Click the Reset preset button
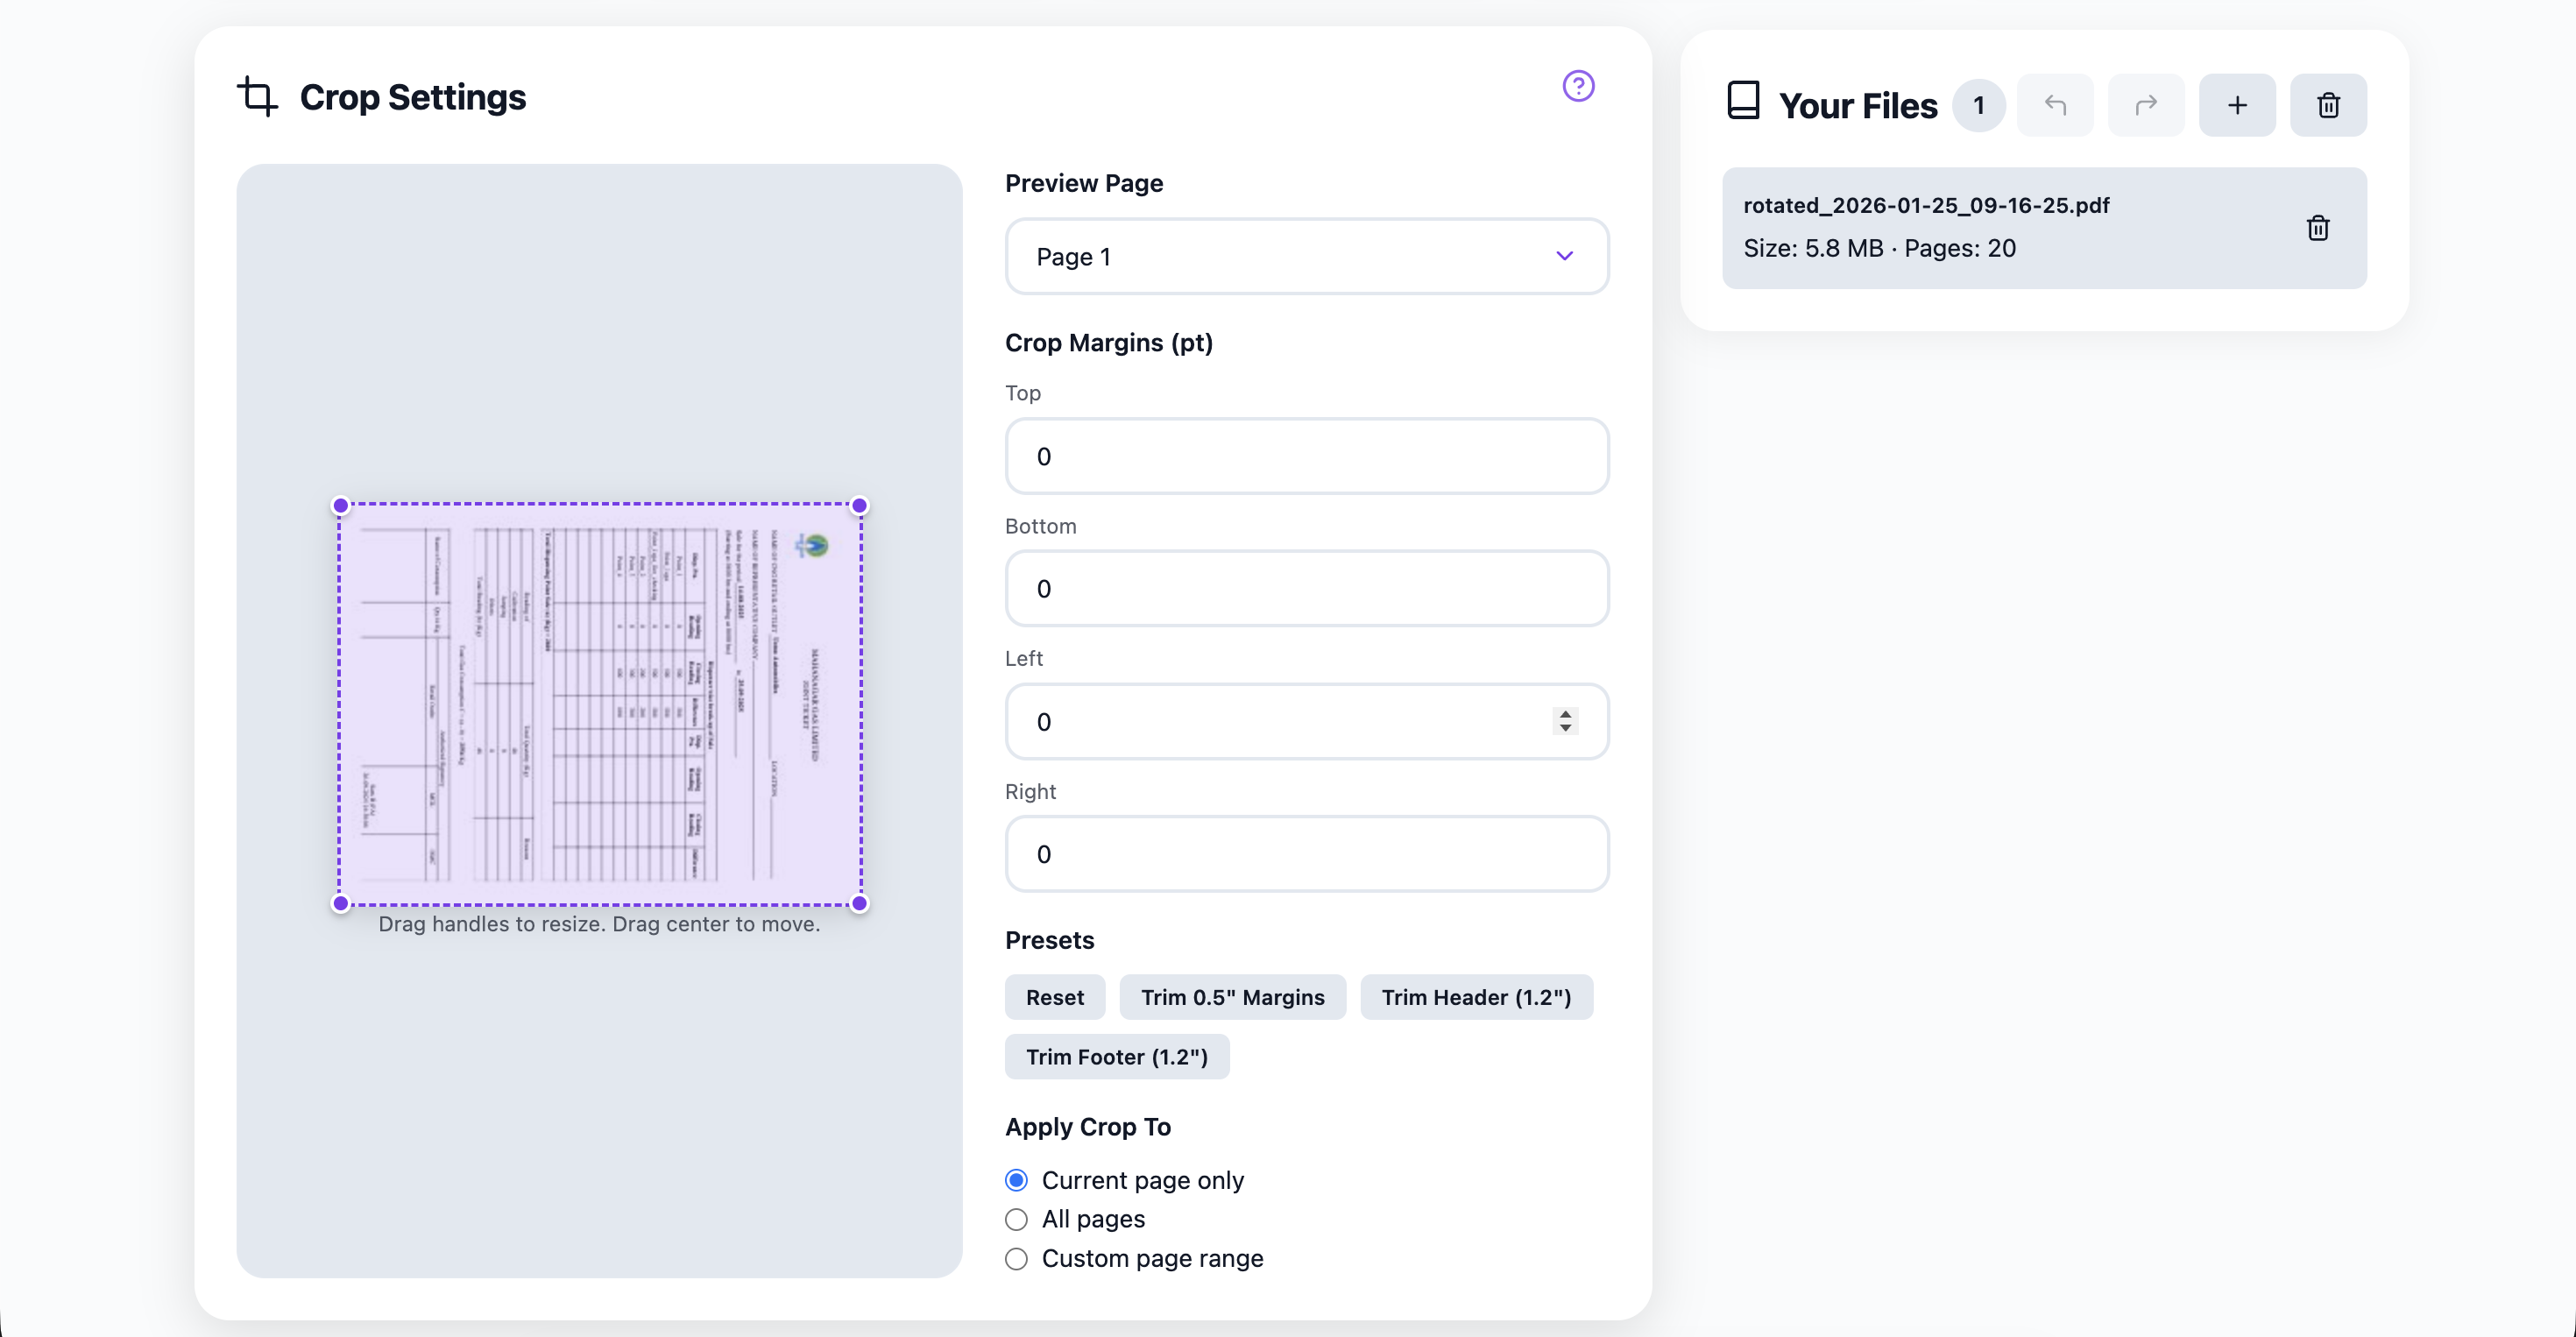 click(1054, 997)
